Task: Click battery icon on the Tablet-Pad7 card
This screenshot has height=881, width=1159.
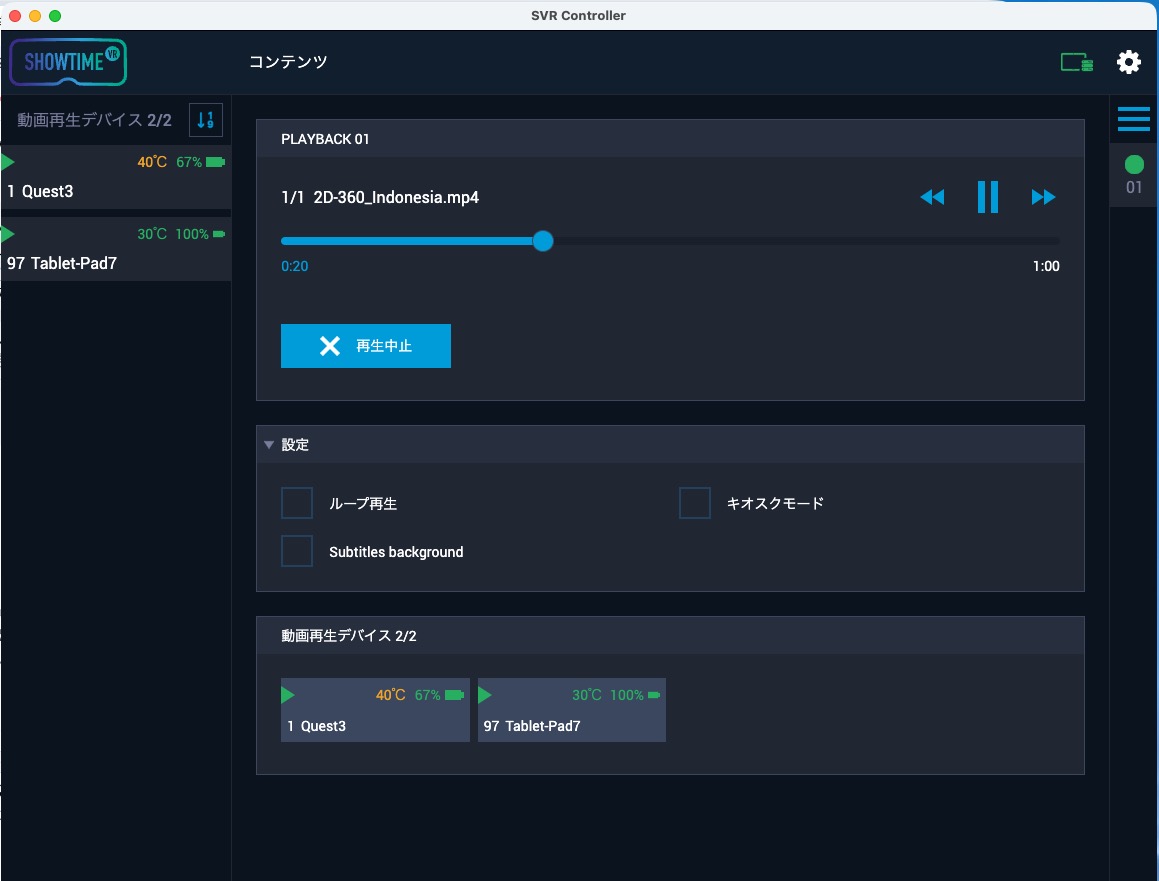Action: [653, 695]
